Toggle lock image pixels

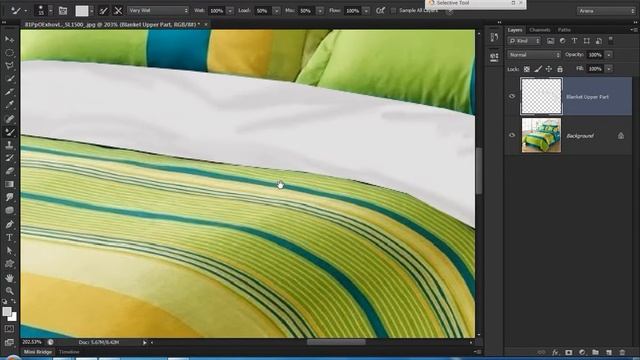(538, 69)
